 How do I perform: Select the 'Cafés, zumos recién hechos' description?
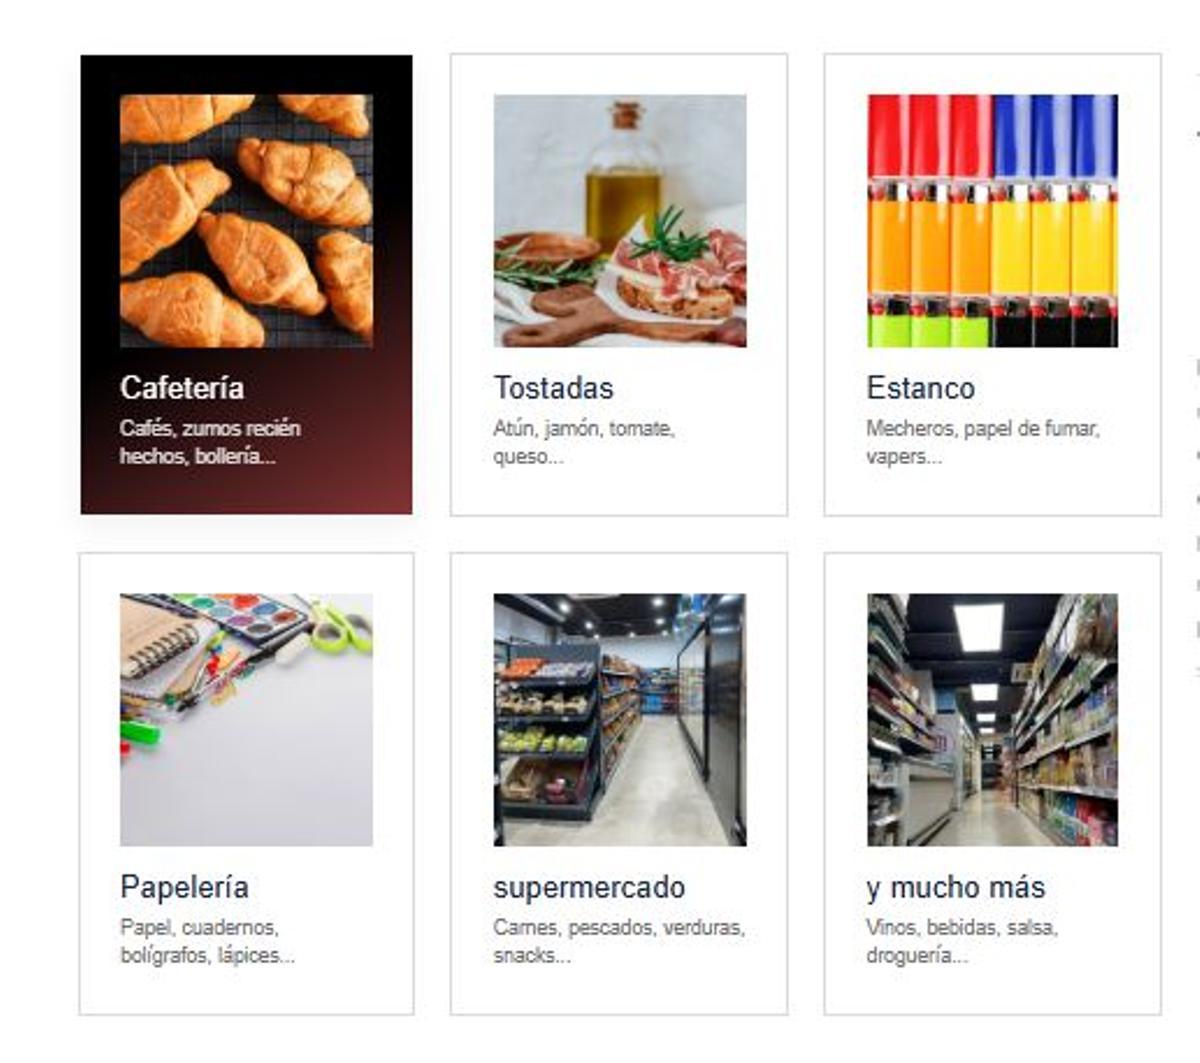(210, 442)
